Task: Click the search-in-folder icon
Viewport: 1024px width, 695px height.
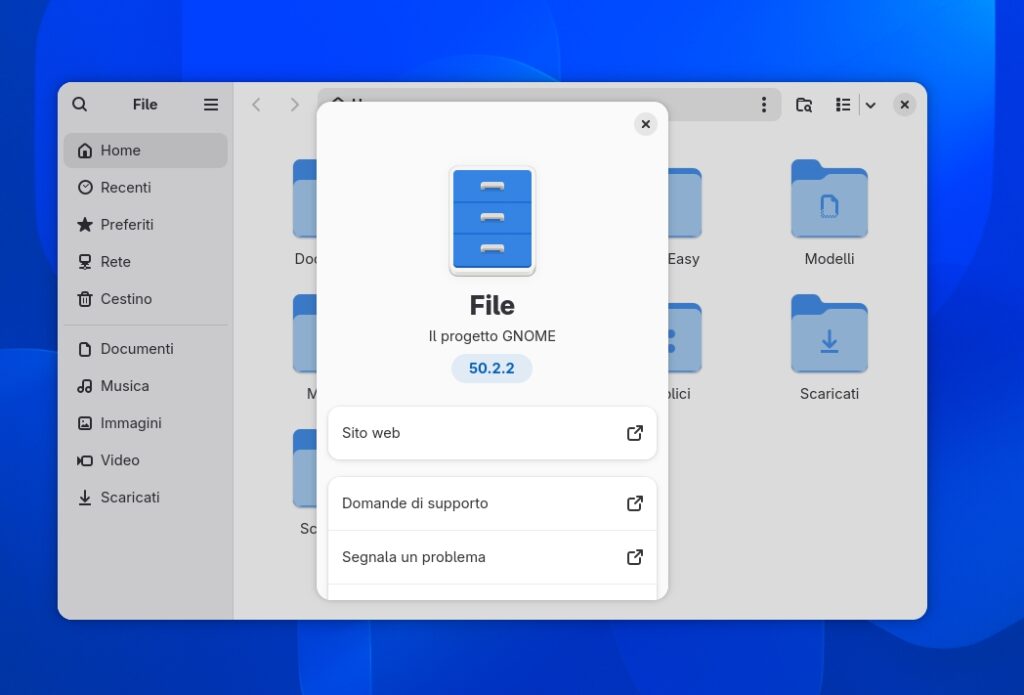Action: point(804,105)
